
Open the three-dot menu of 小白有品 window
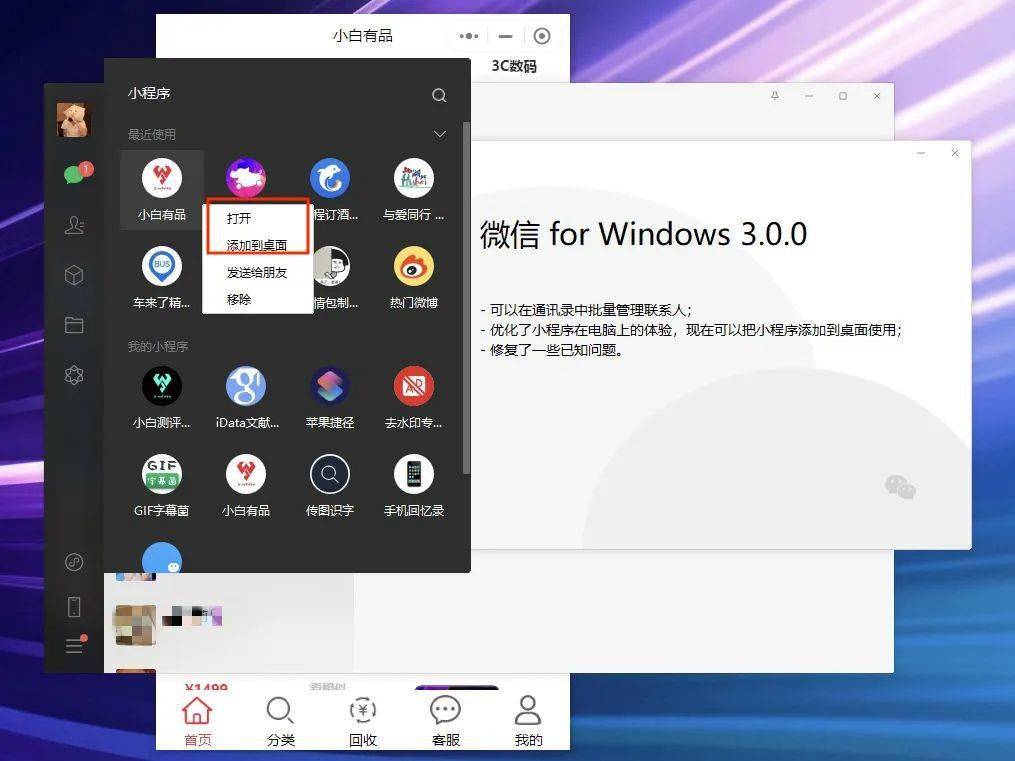469,36
